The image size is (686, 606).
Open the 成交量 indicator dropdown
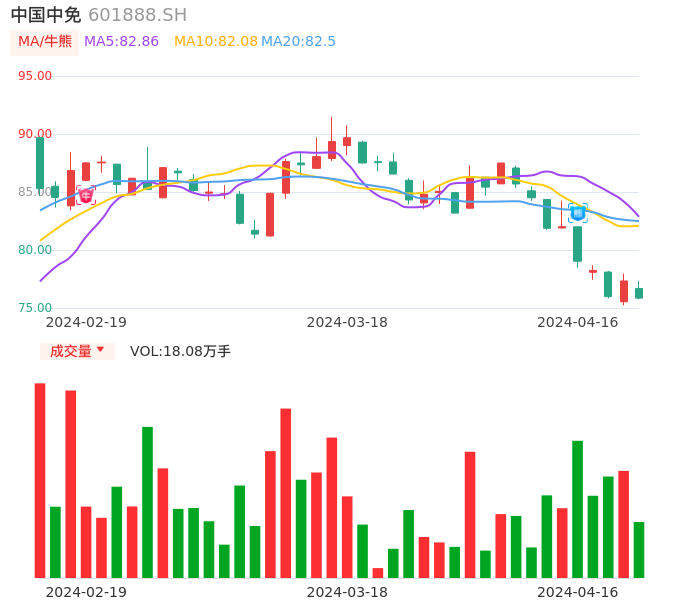point(77,351)
